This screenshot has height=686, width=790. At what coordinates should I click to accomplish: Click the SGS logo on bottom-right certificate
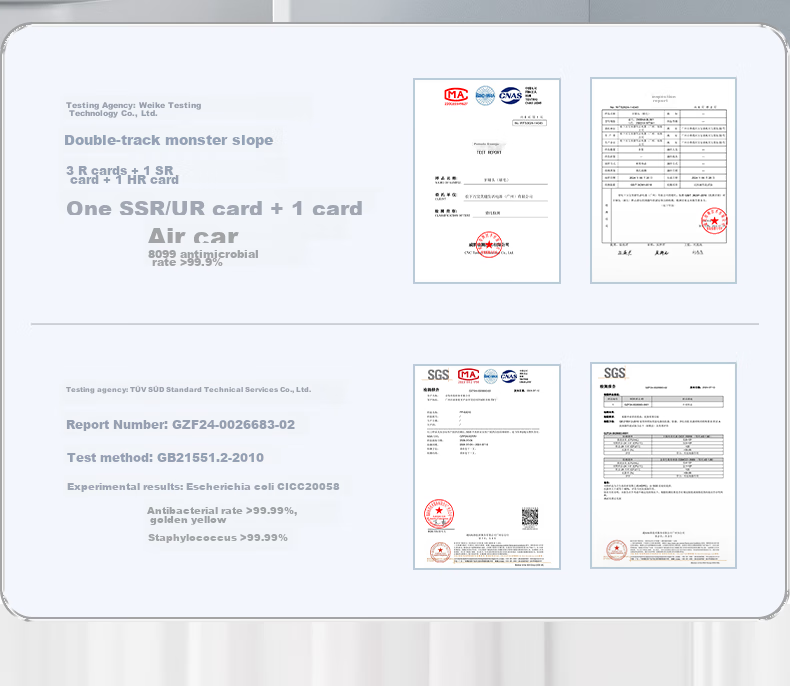614,373
